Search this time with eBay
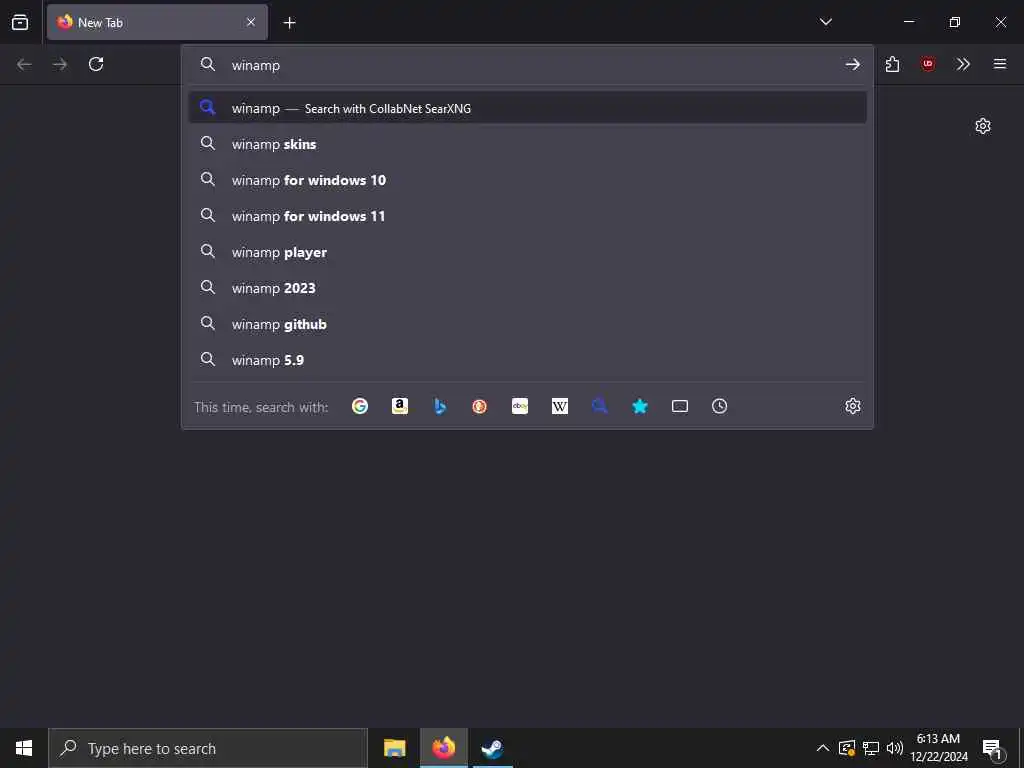Screen dimensions: 1024x768 (x=520, y=406)
